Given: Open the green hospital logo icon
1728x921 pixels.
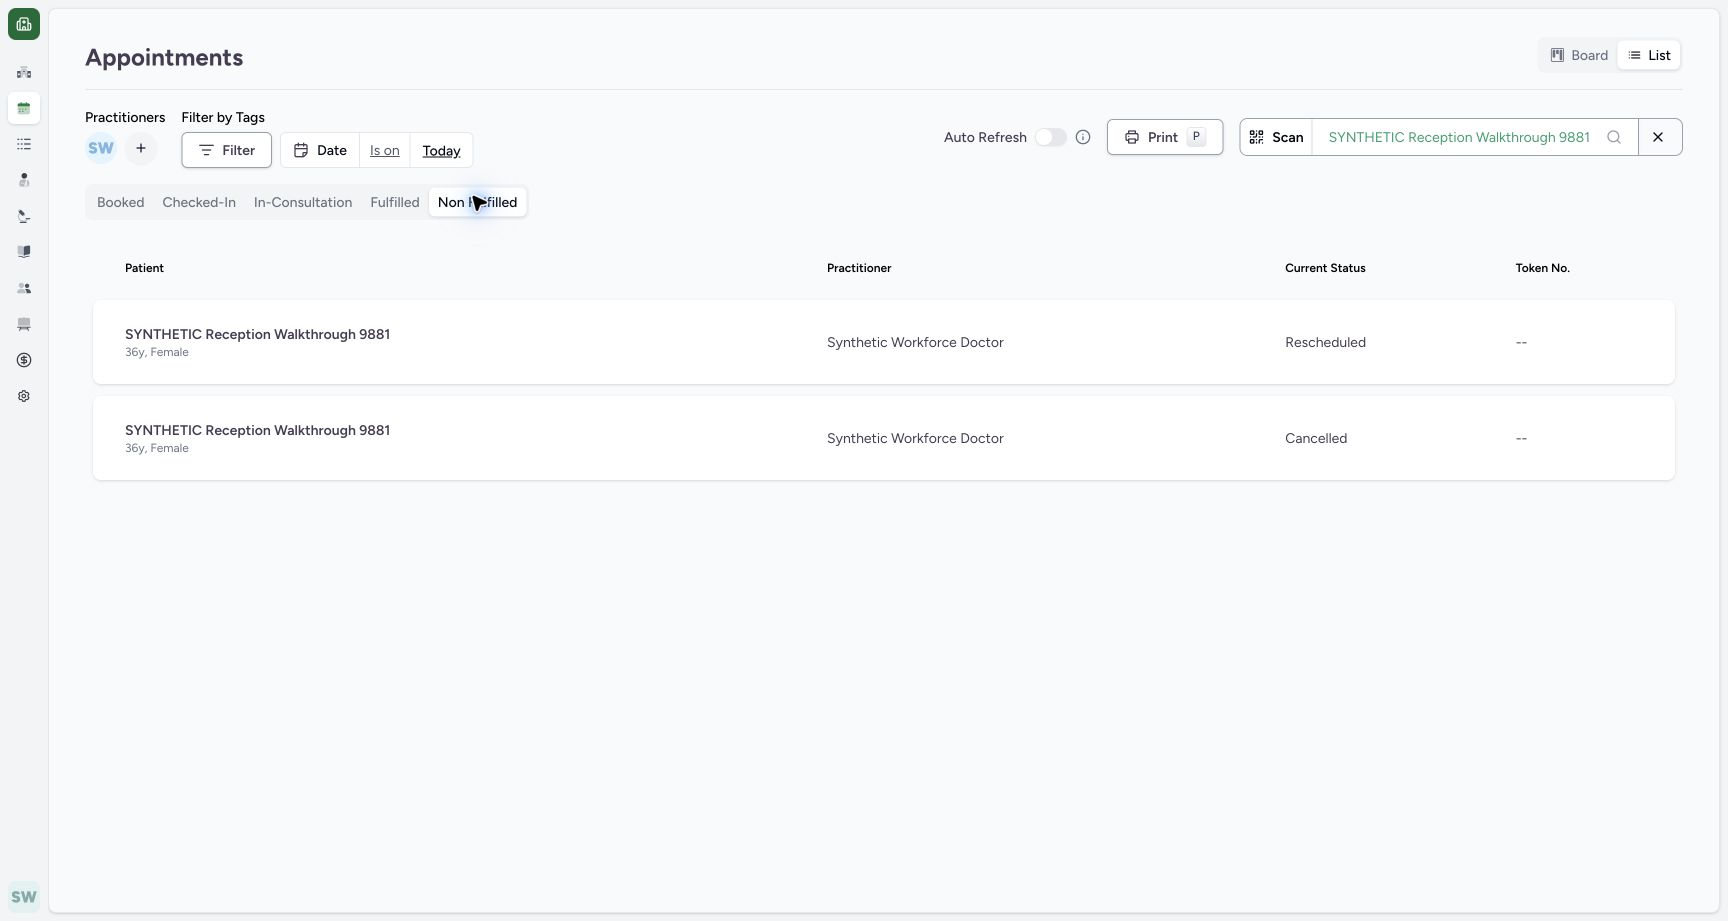Looking at the screenshot, I should (24, 24).
